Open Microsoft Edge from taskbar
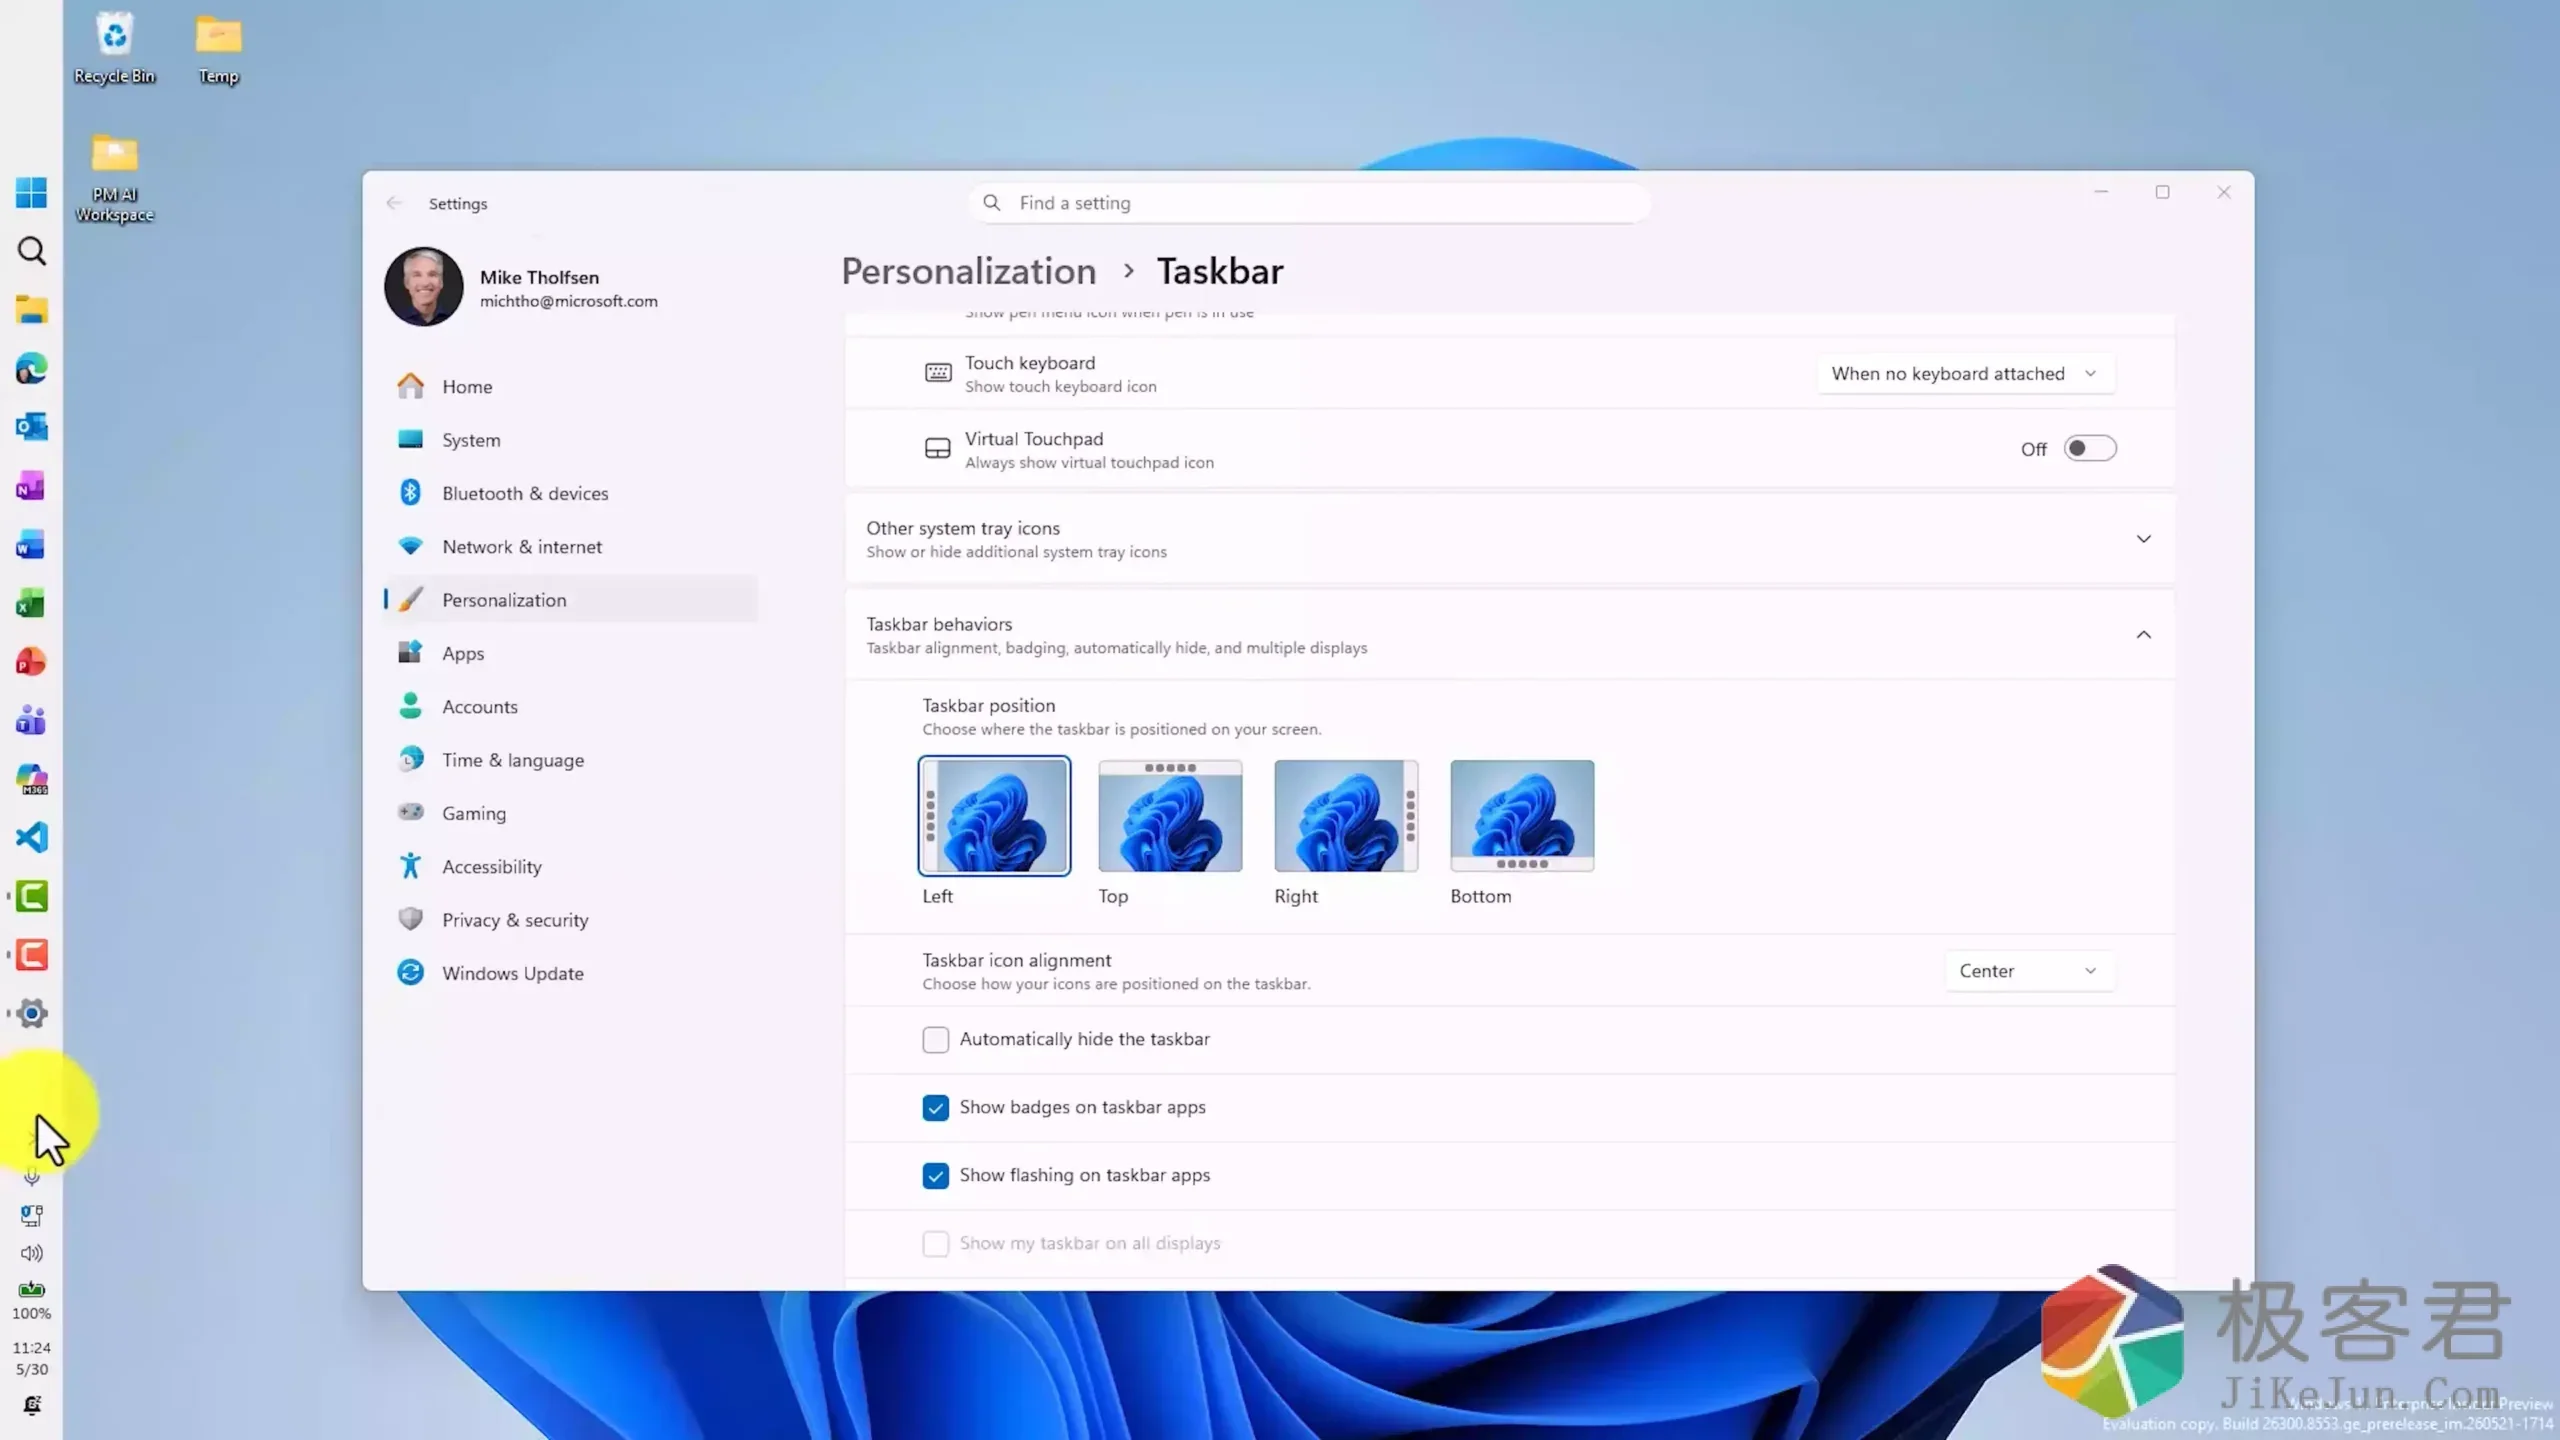This screenshot has width=2560, height=1440. coord(31,369)
